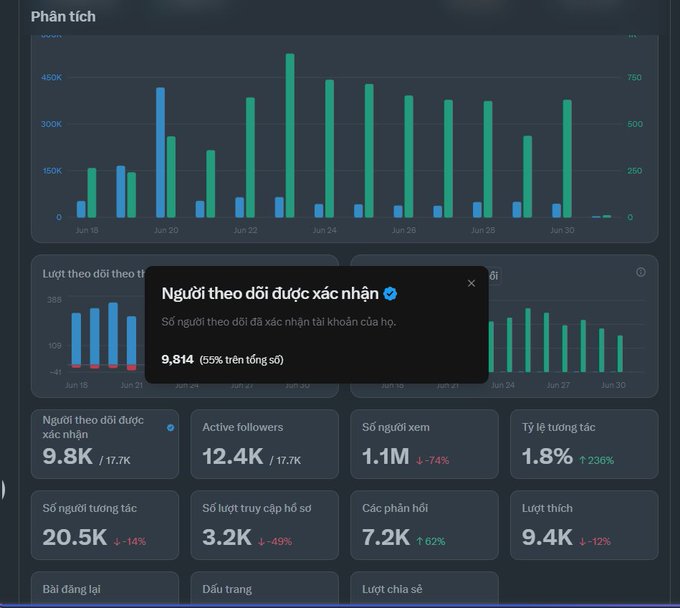The image size is (680, 608).
Task: Click the Jun 22 date label
Action: [x=245, y=230]
